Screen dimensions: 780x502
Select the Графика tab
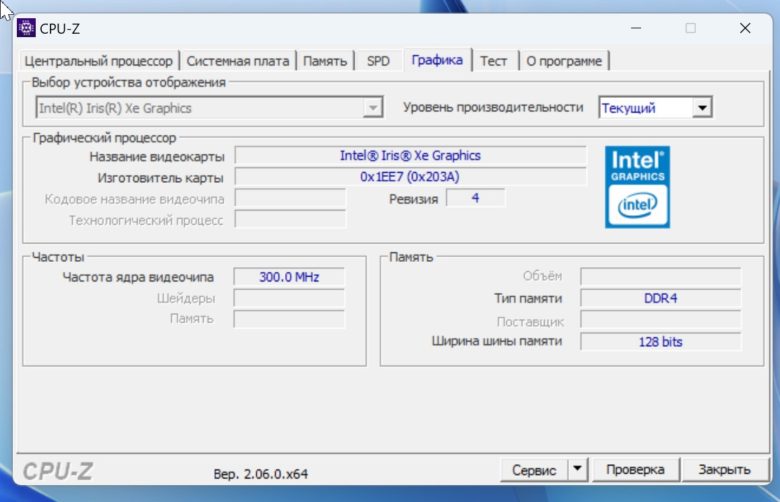[x=437, y=60]
